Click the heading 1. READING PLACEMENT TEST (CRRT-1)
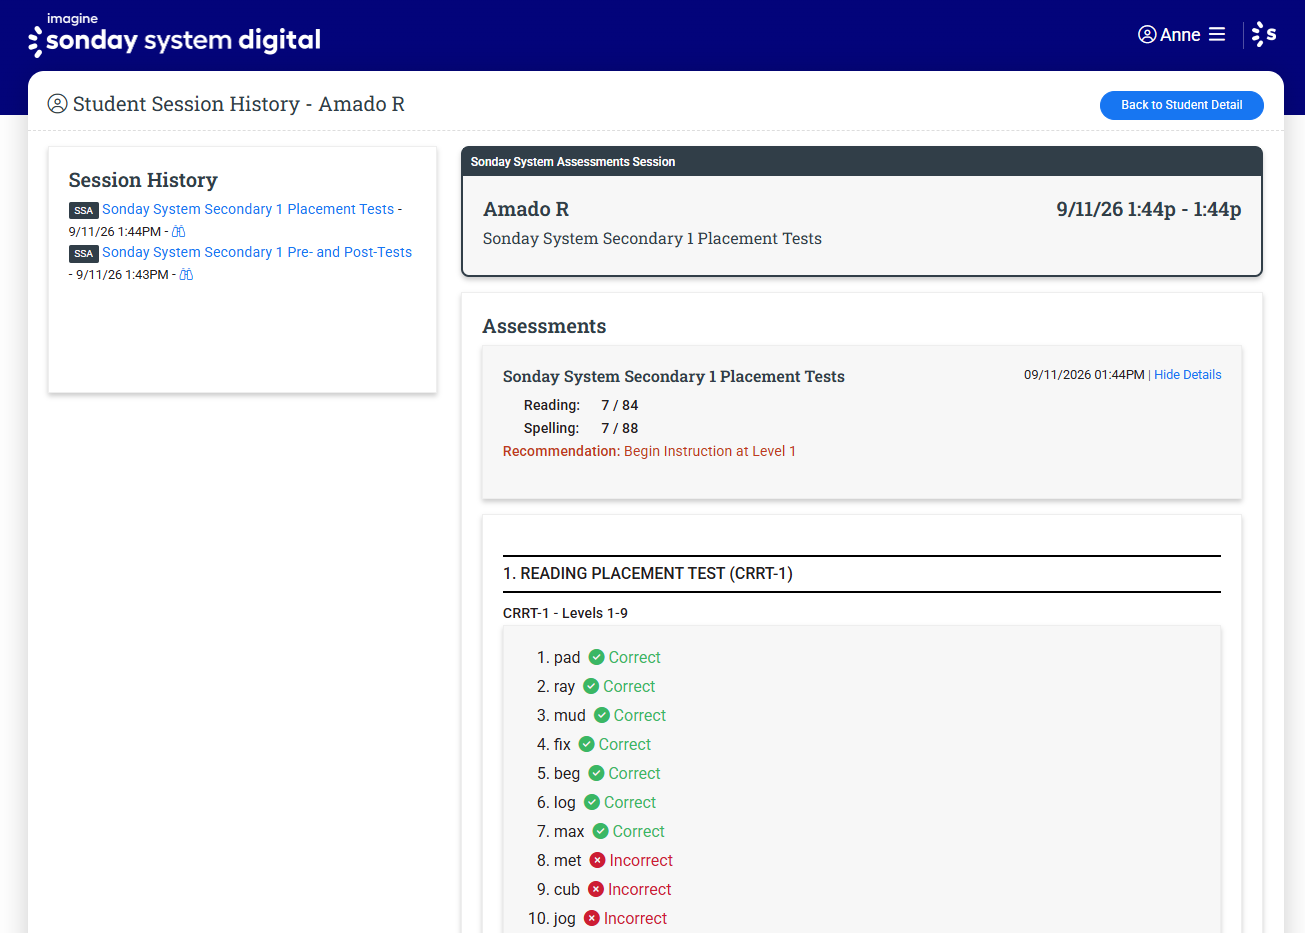Image resolution: width=1305 pixels, height=933 pixels. (648, 574)
